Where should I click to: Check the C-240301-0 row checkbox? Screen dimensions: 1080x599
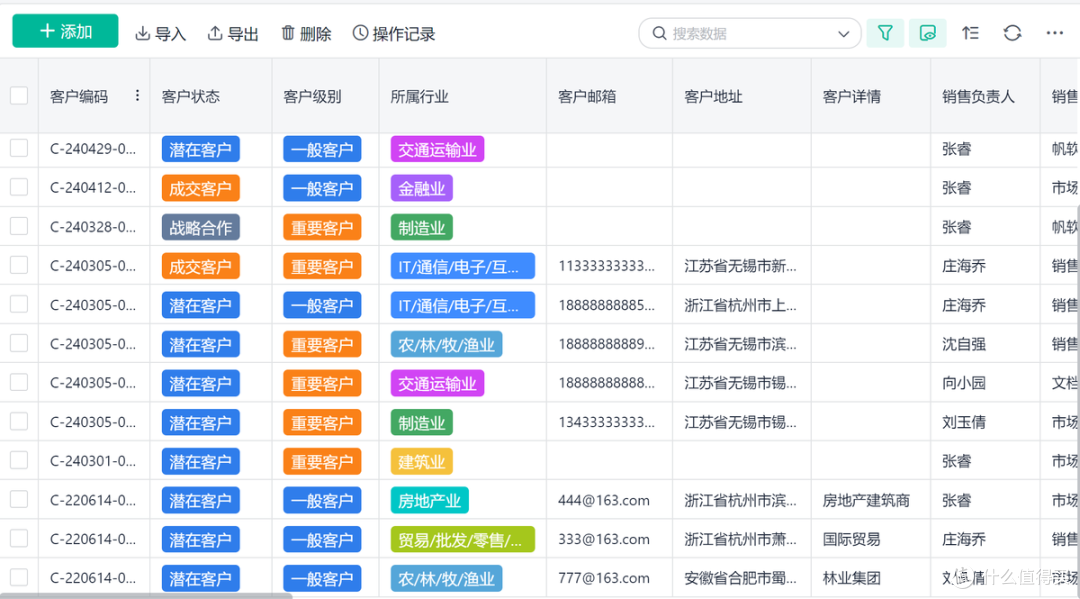click(x=19, y=460)
